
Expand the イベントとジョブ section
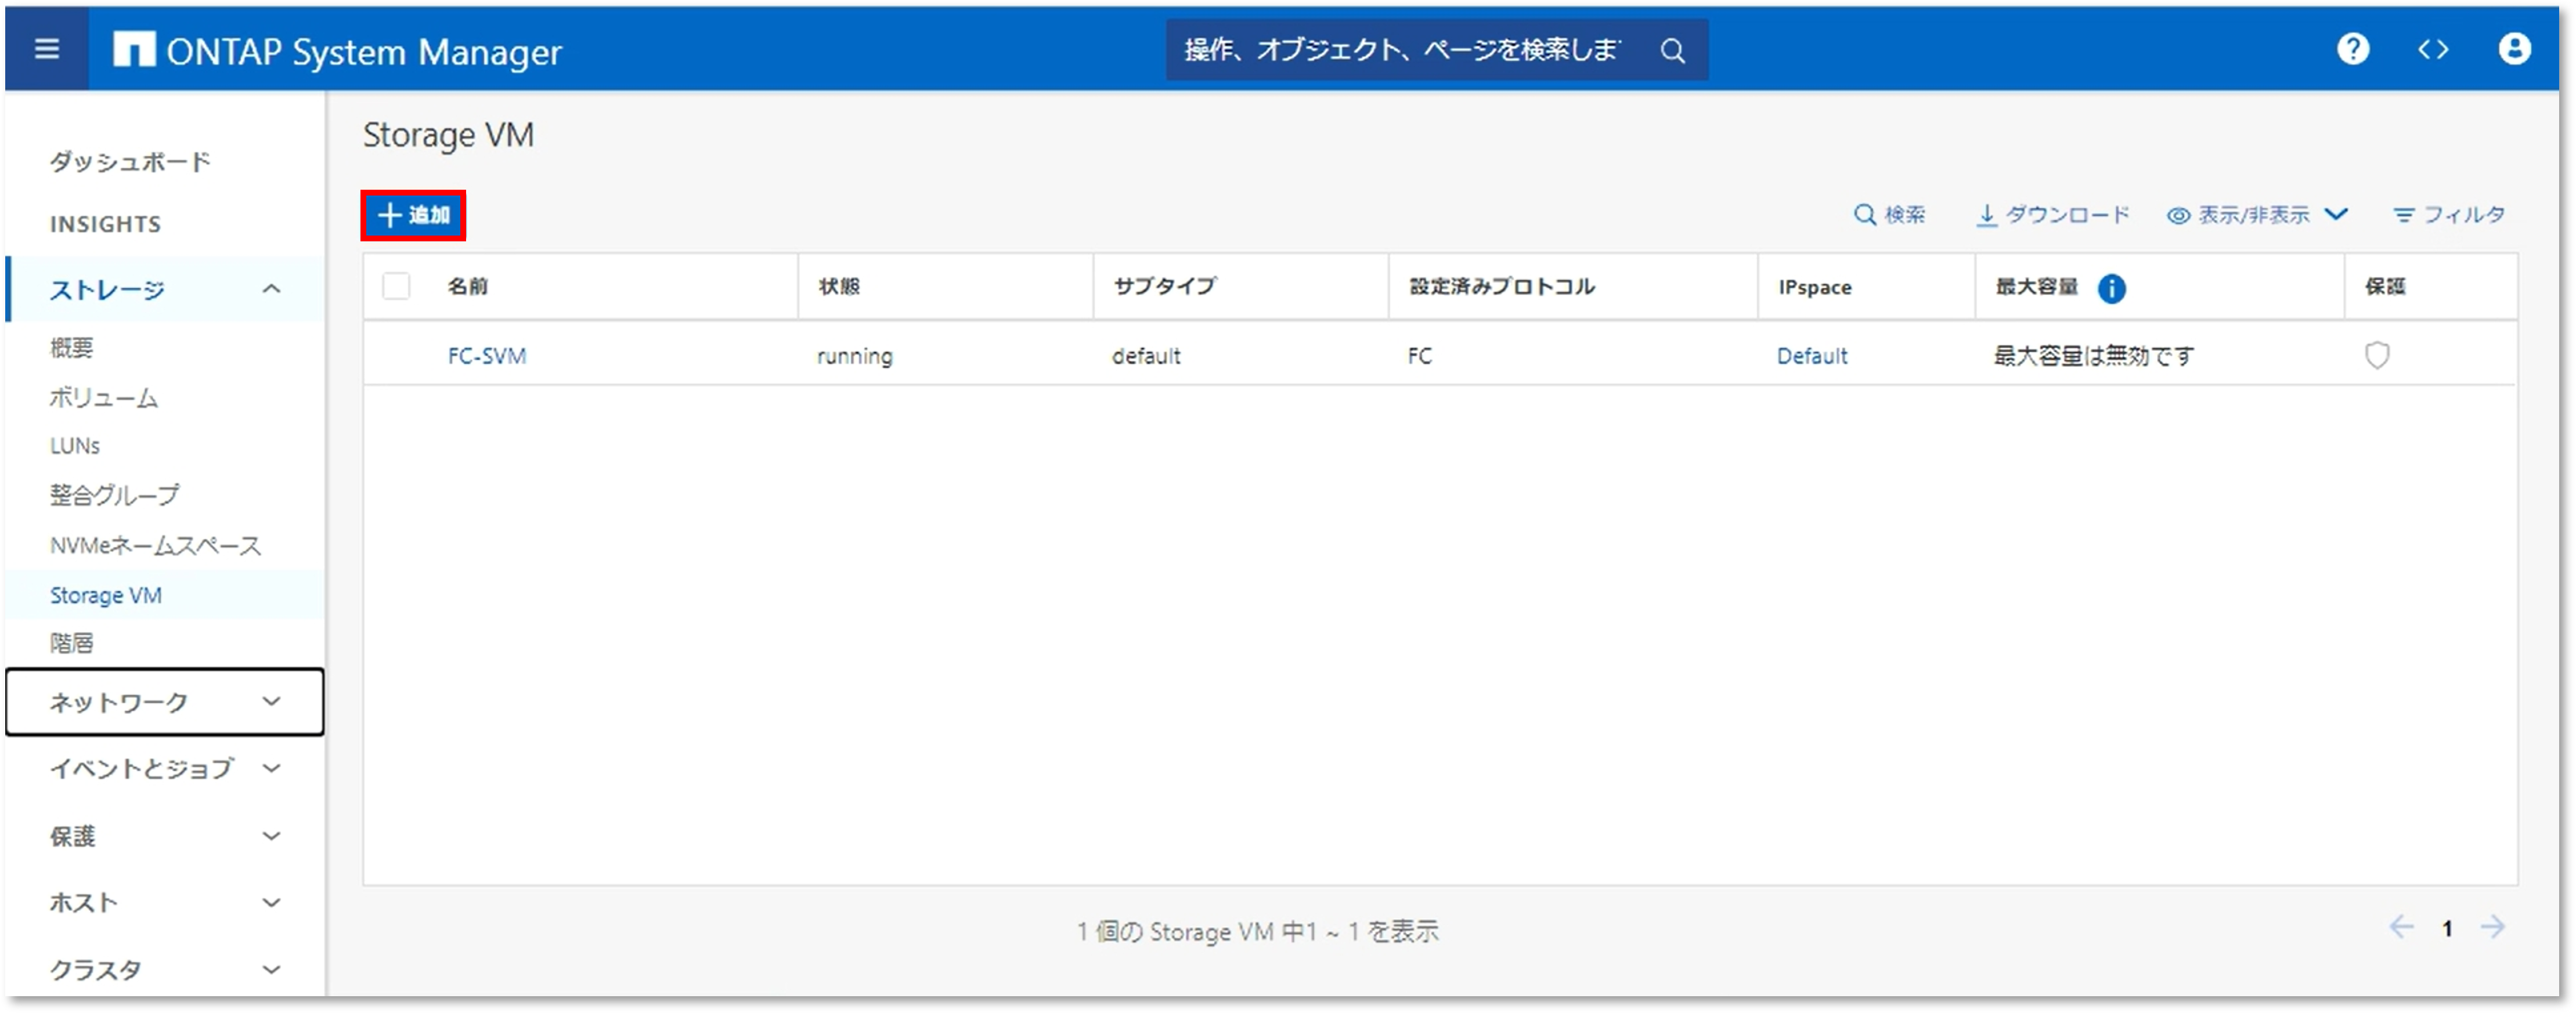[x=165, y=768]
